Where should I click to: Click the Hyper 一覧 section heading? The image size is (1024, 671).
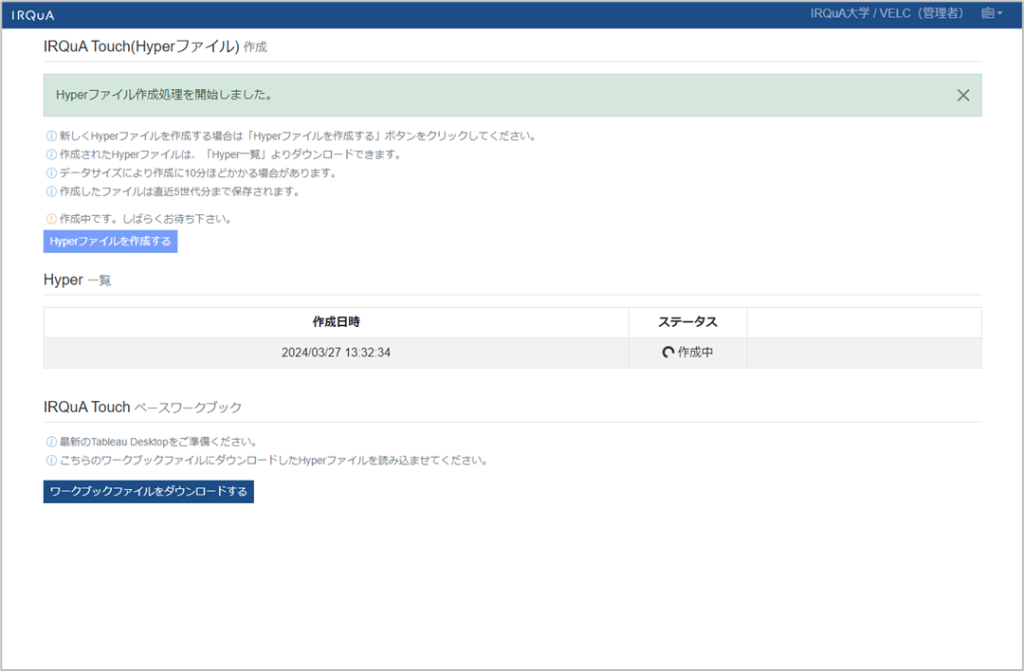pos(77,280)
